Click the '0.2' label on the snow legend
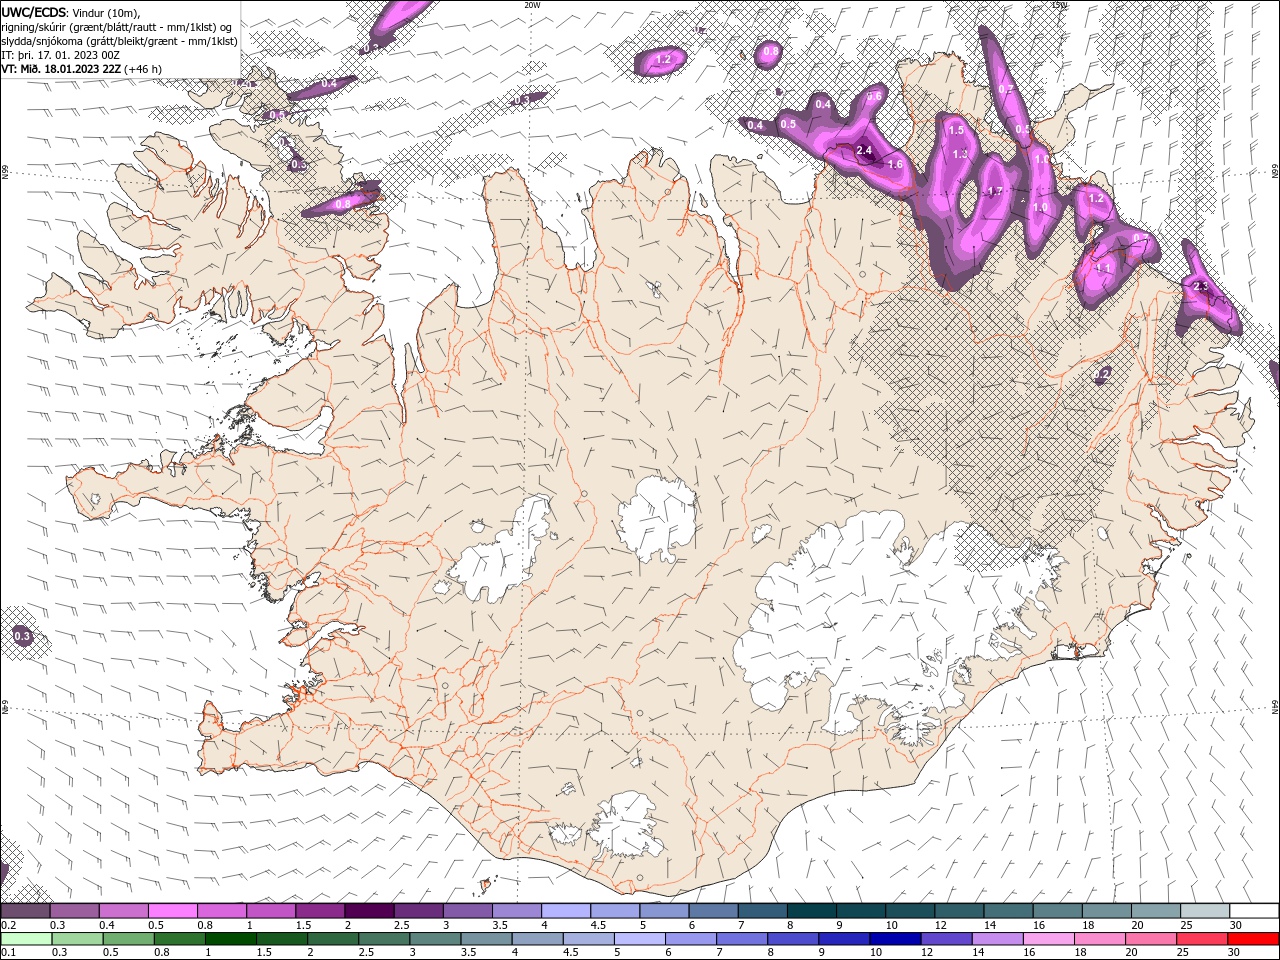 coord(8,925)
